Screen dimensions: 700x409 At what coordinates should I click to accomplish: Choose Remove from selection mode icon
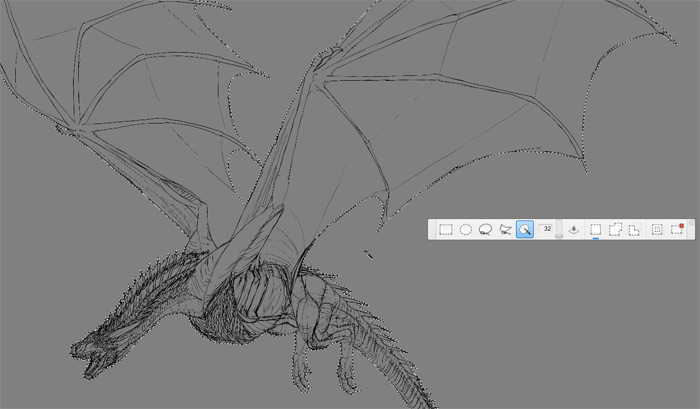pyautogui.click(x=635, y=230)
